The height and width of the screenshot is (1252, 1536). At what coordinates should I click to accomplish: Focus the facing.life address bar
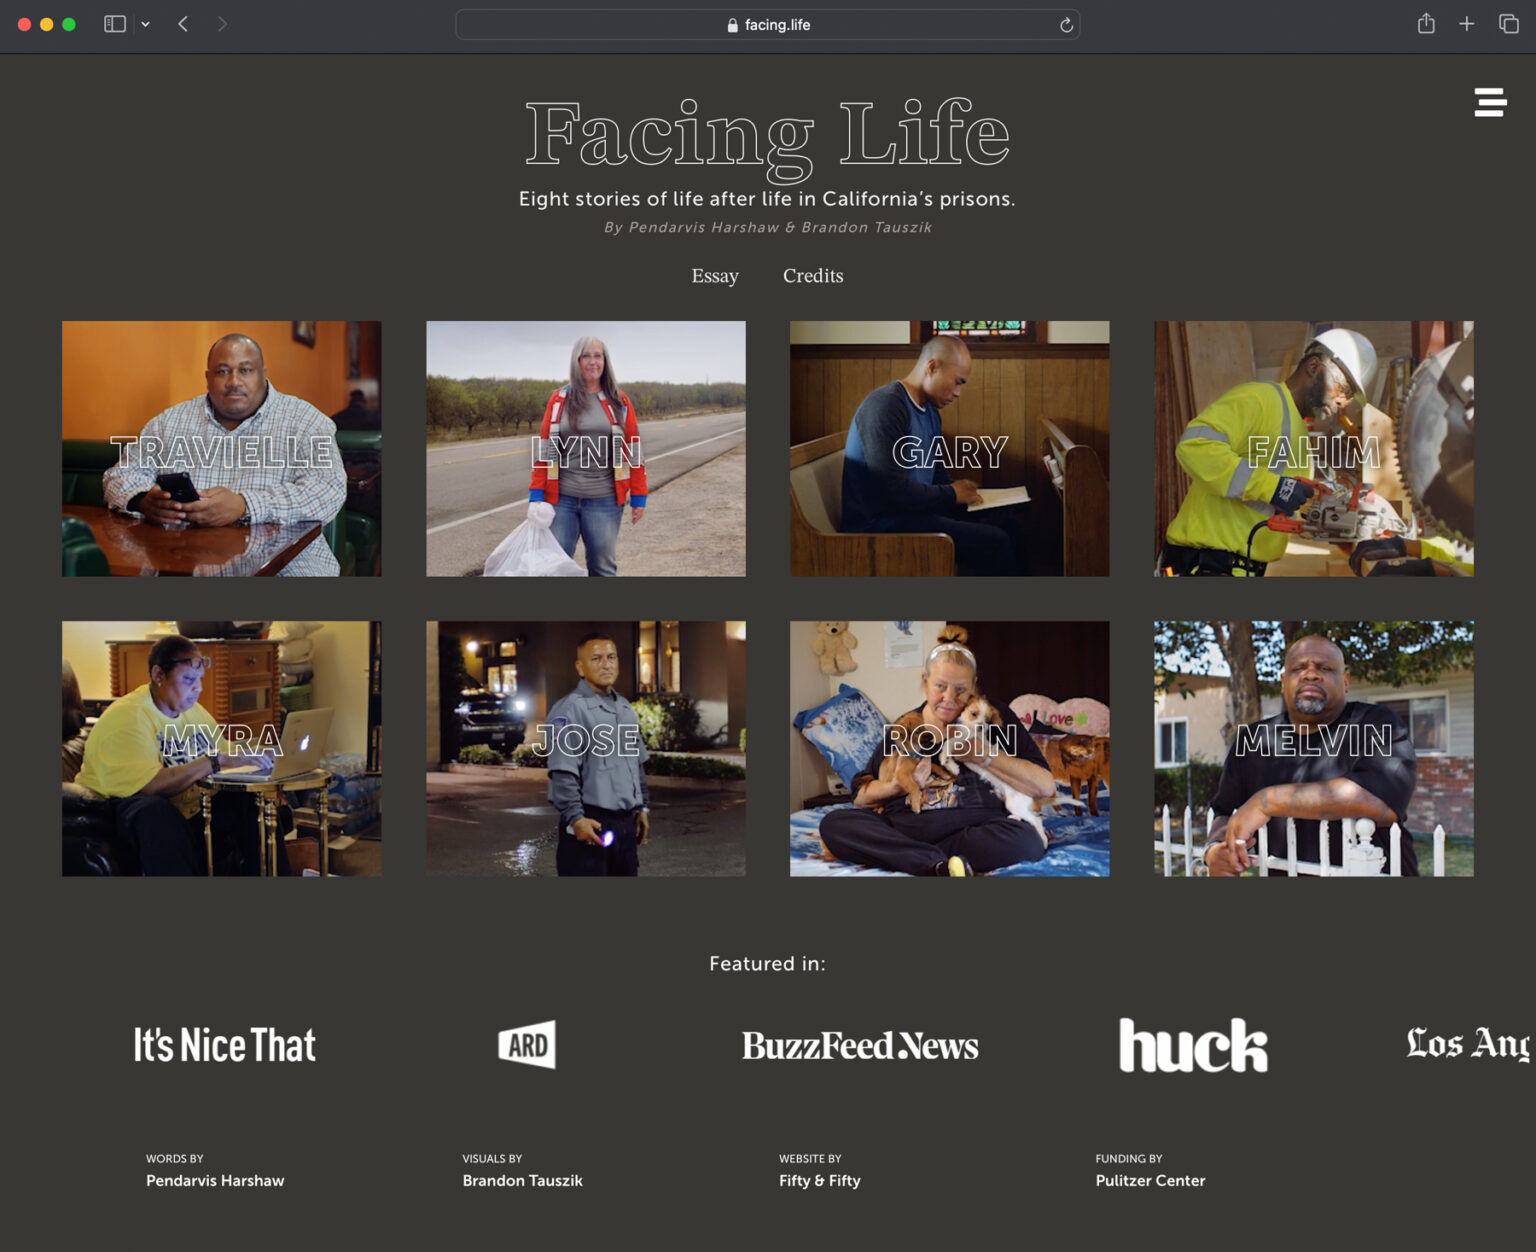click(x=767, y=25)
